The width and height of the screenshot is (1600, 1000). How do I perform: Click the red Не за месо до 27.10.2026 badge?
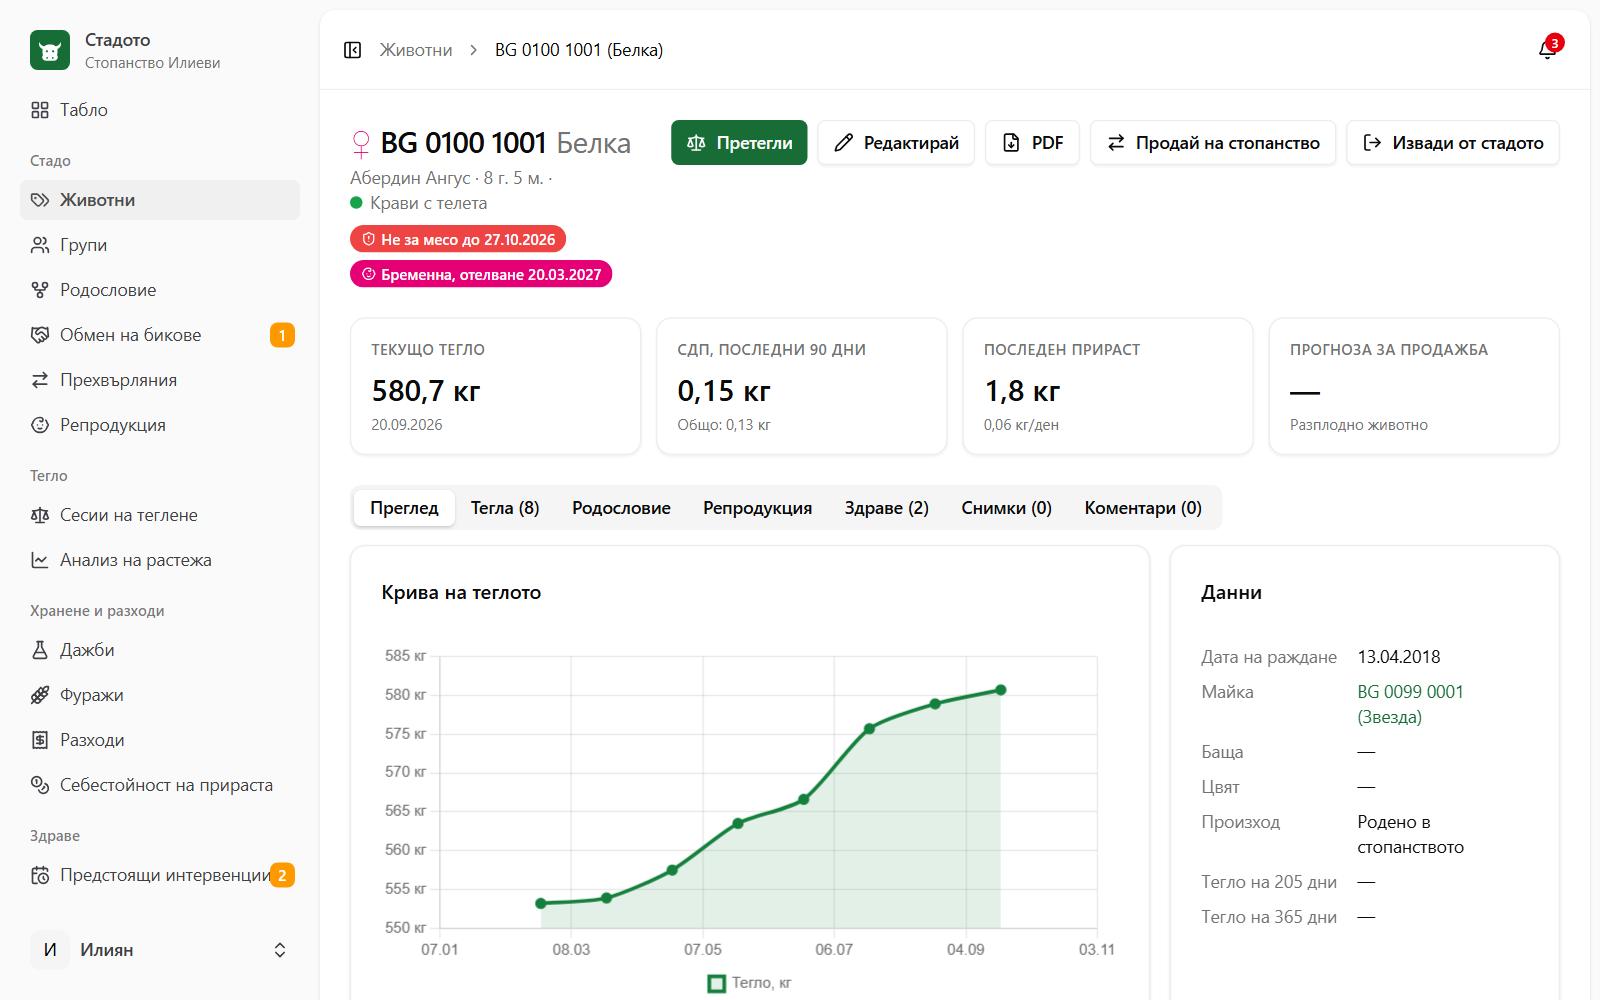[458, 239]
